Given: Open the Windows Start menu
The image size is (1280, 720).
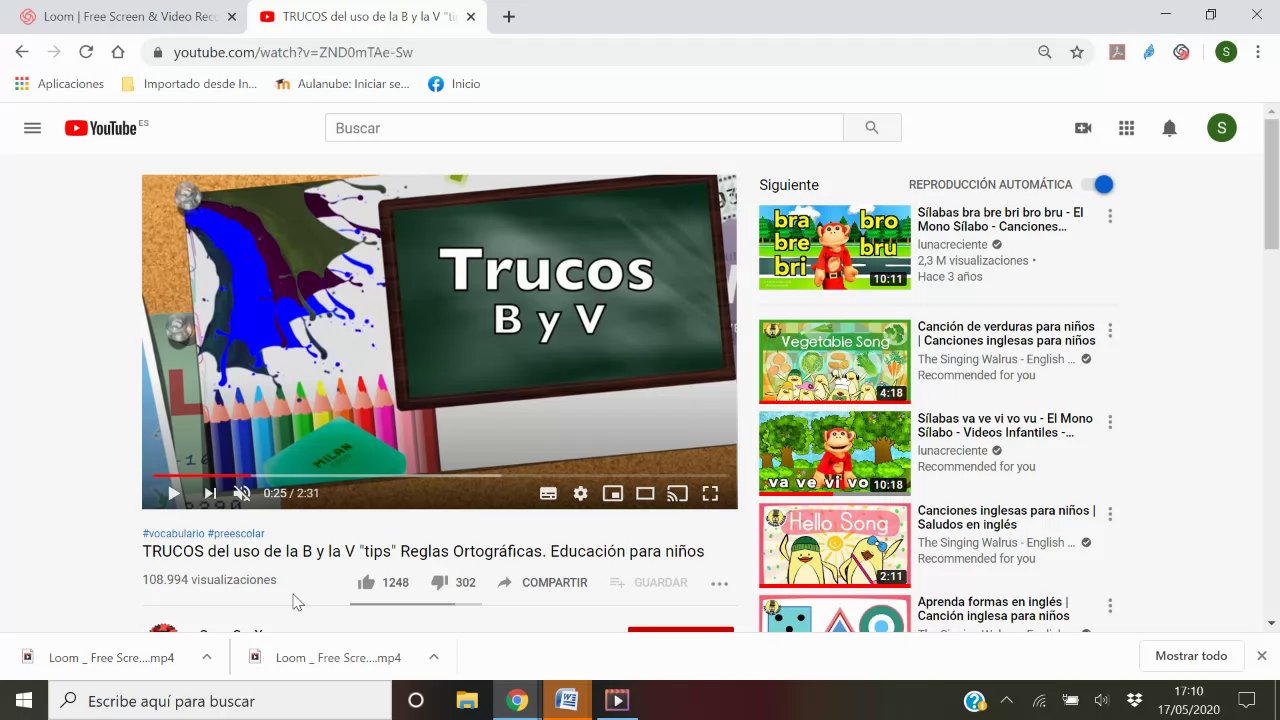Looking at the screenshot, I should tap(24, 701).
